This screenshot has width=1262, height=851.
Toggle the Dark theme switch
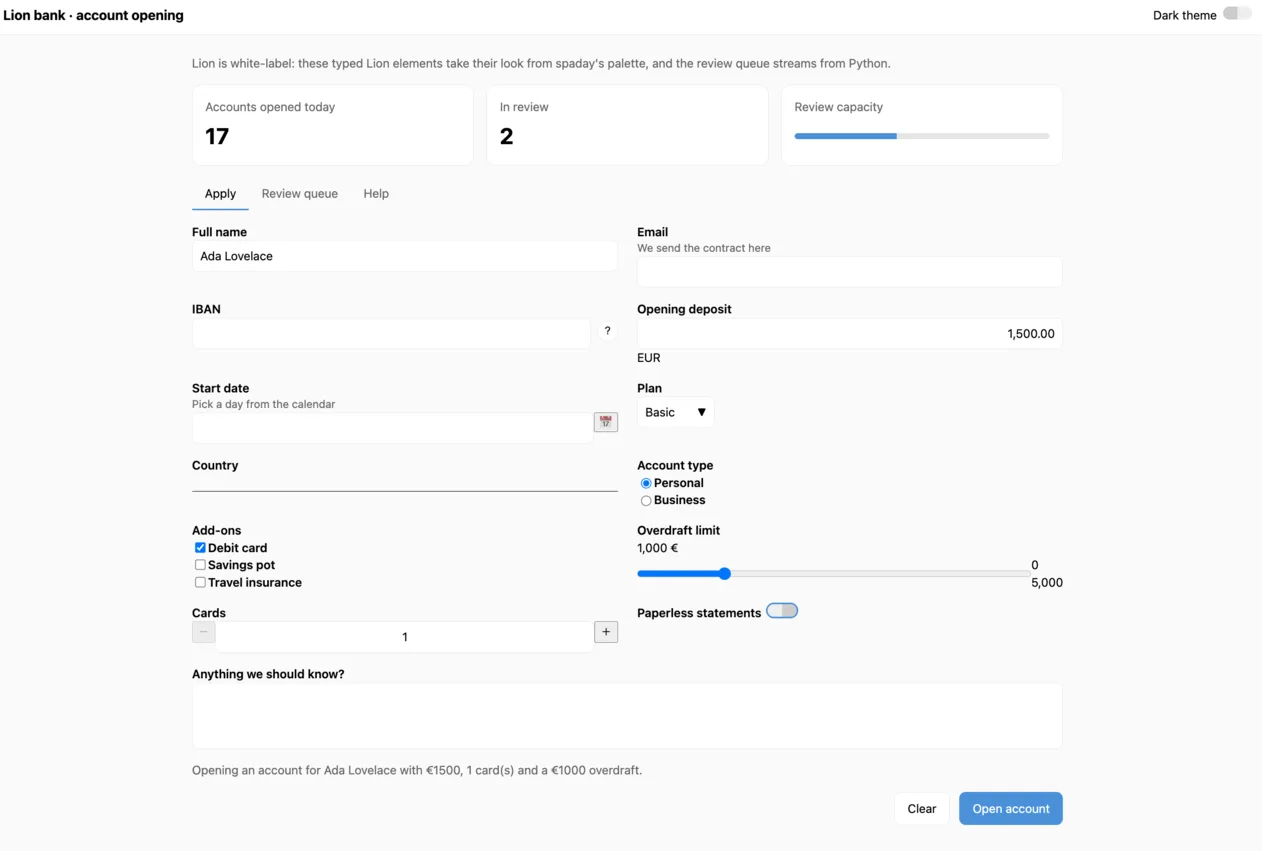1237,14
